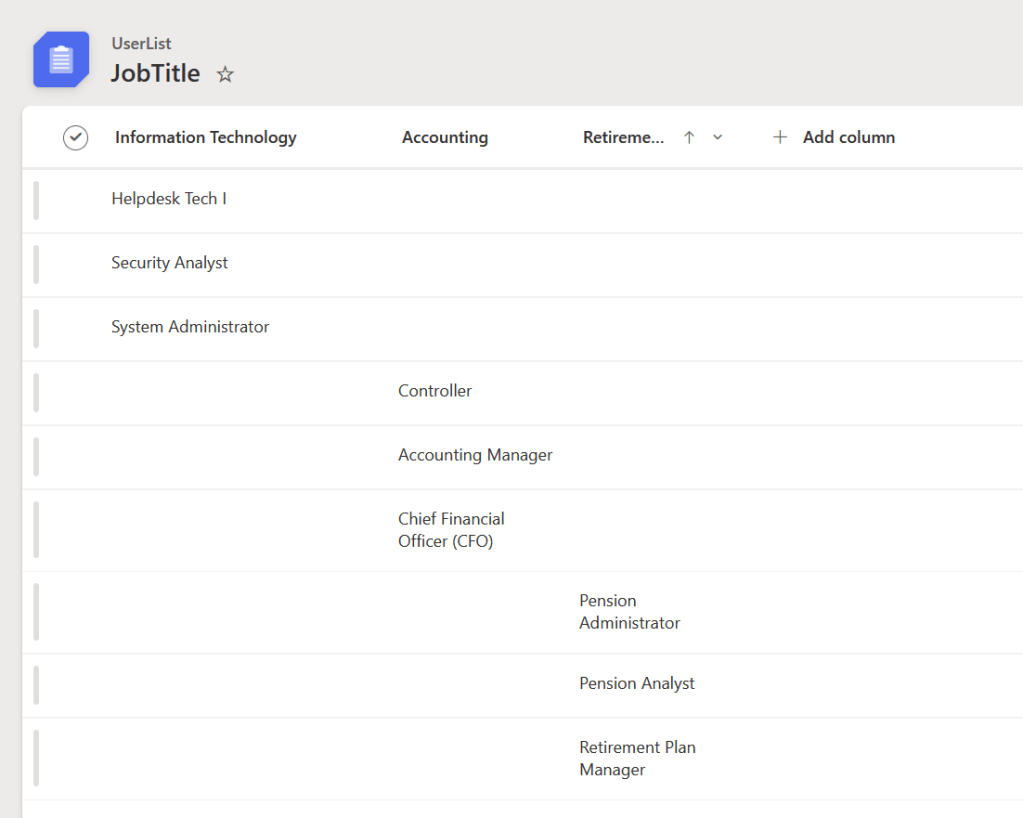Select the Helpdesk Tech I cell

[x=169, y=198]
